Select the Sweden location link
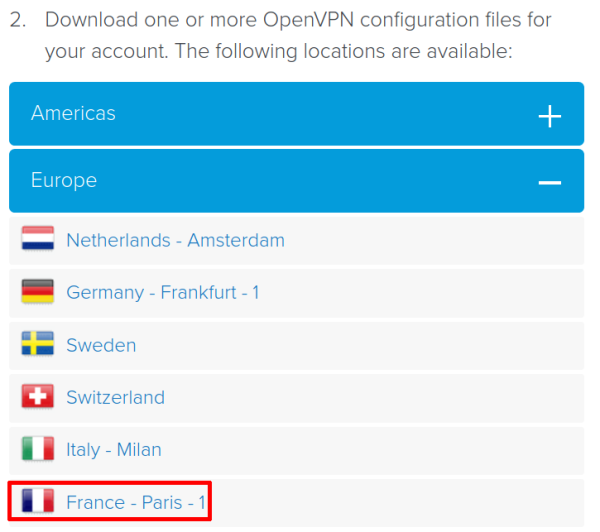 (101, 345)
